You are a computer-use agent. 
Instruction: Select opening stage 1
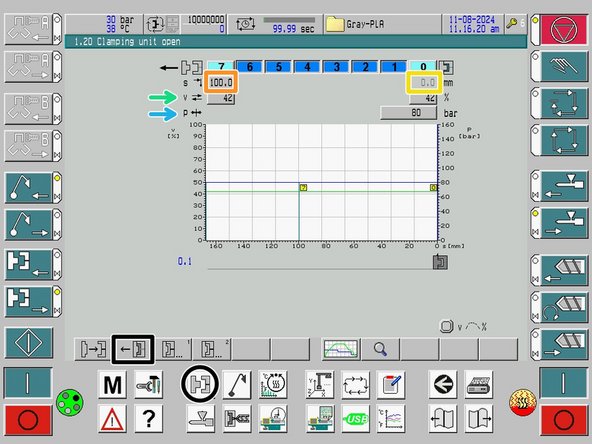394,66
